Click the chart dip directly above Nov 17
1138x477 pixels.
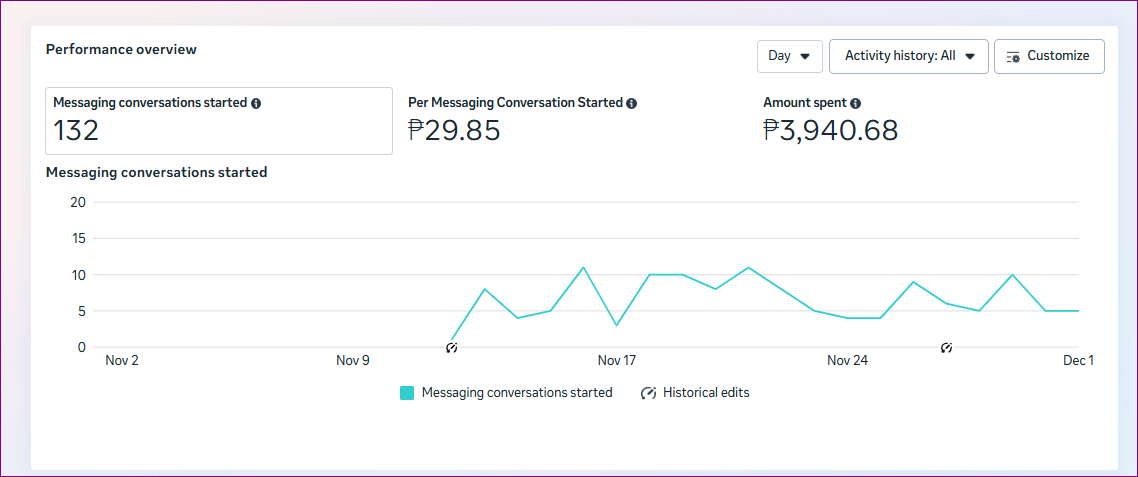click(x=616, y=325)
